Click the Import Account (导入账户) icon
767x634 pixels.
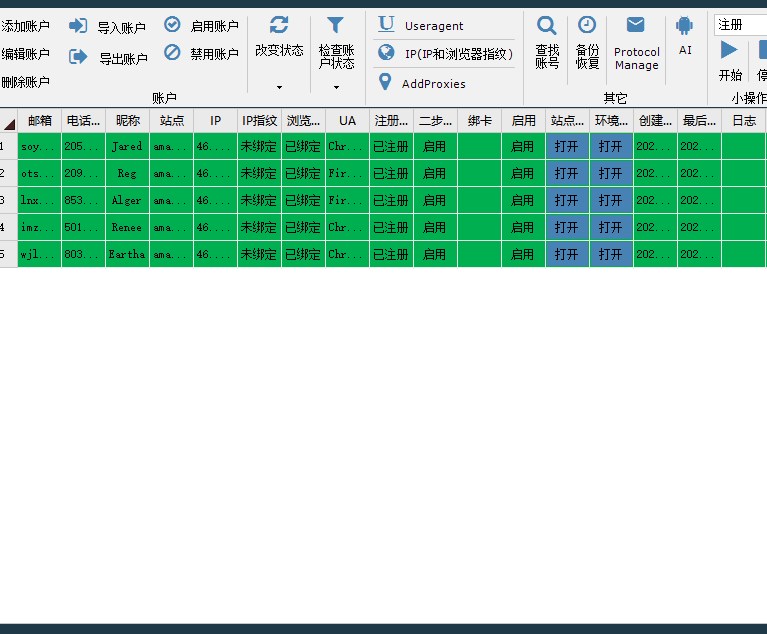click(x=78, y=25)
